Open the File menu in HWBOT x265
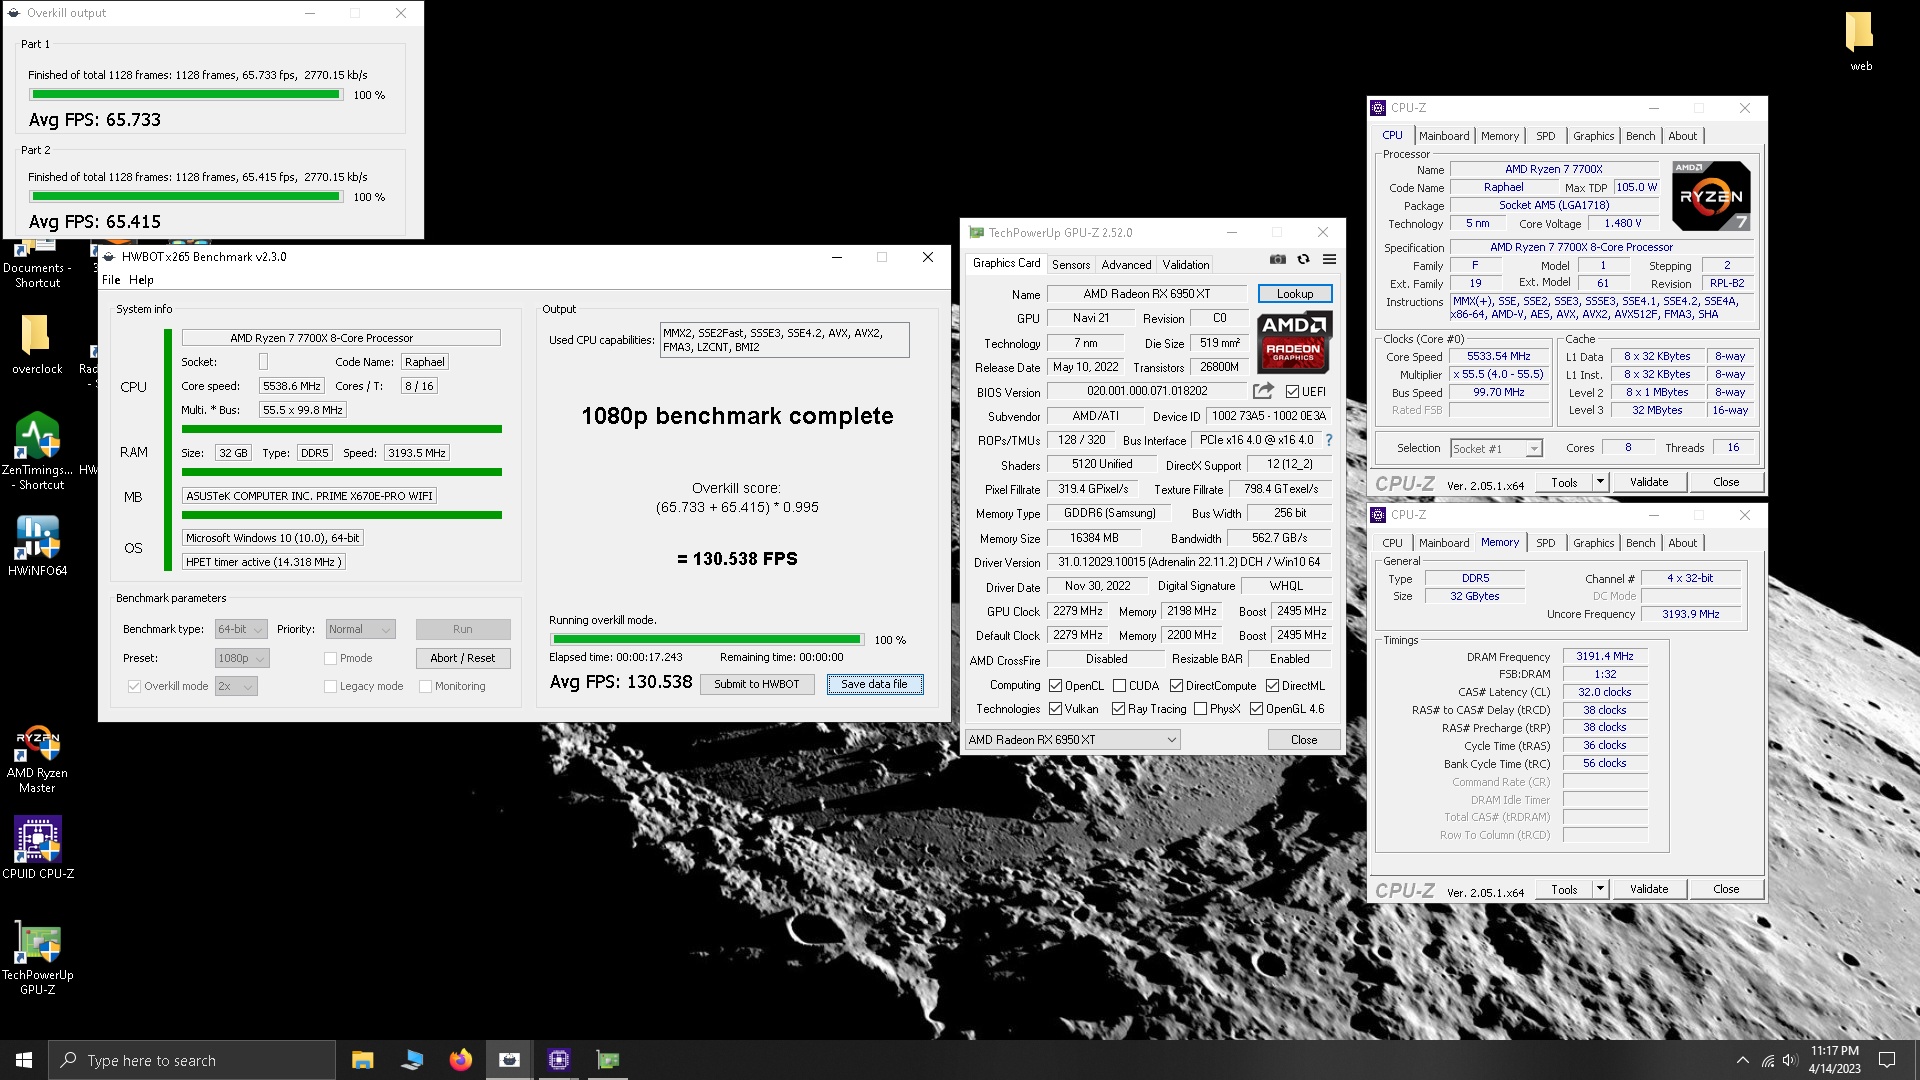The width and height of the screenshot is (1920, 1080). click(111, 280)
